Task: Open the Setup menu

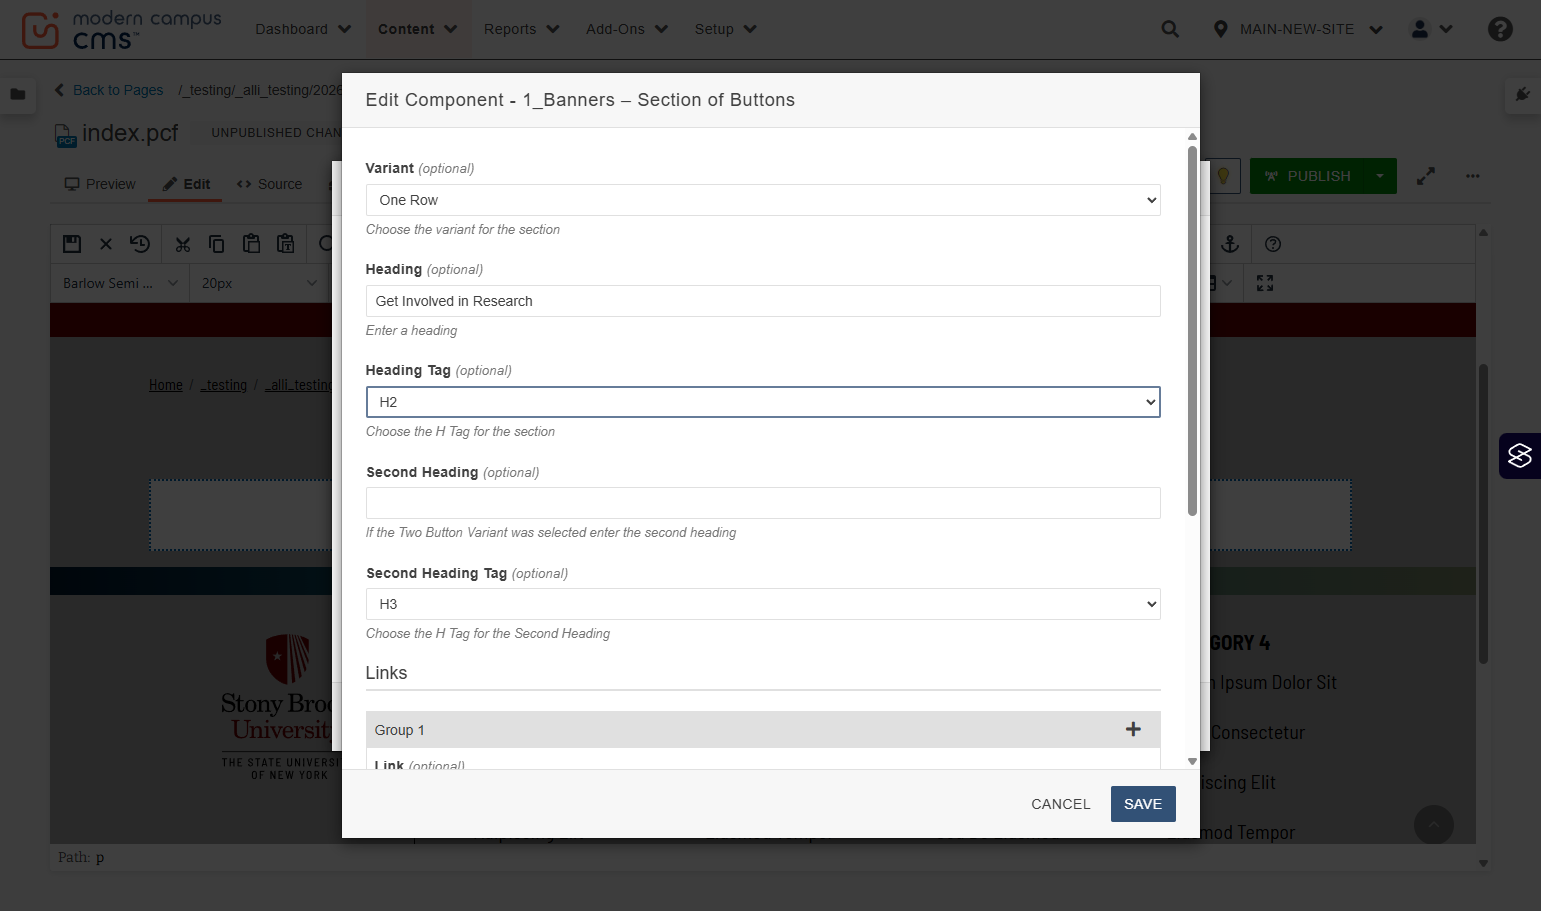Action: pos(725,29)
